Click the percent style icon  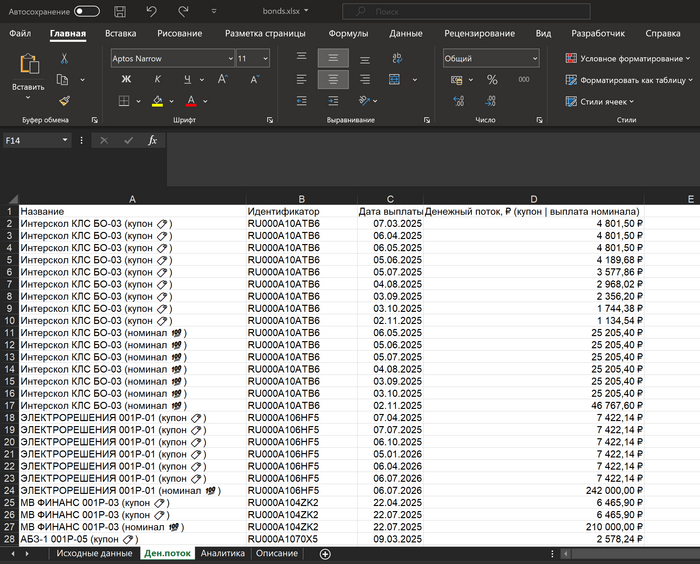[x=492, y=80]
